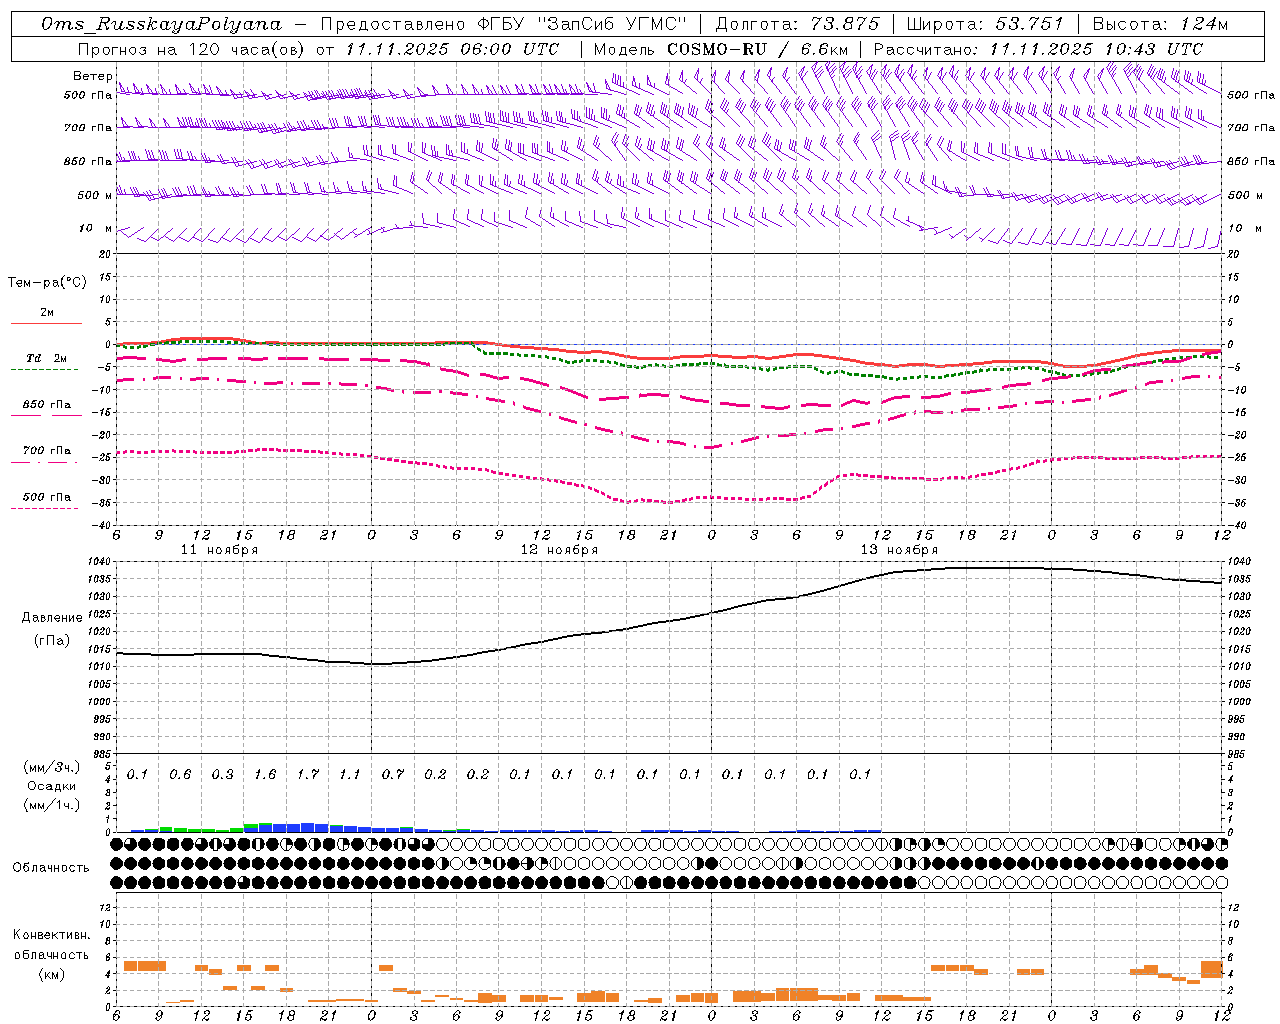Click the 'Конвективн.' convective cloud label
The width and height of the screenshot is (1280, 1024).
[51, 935]
